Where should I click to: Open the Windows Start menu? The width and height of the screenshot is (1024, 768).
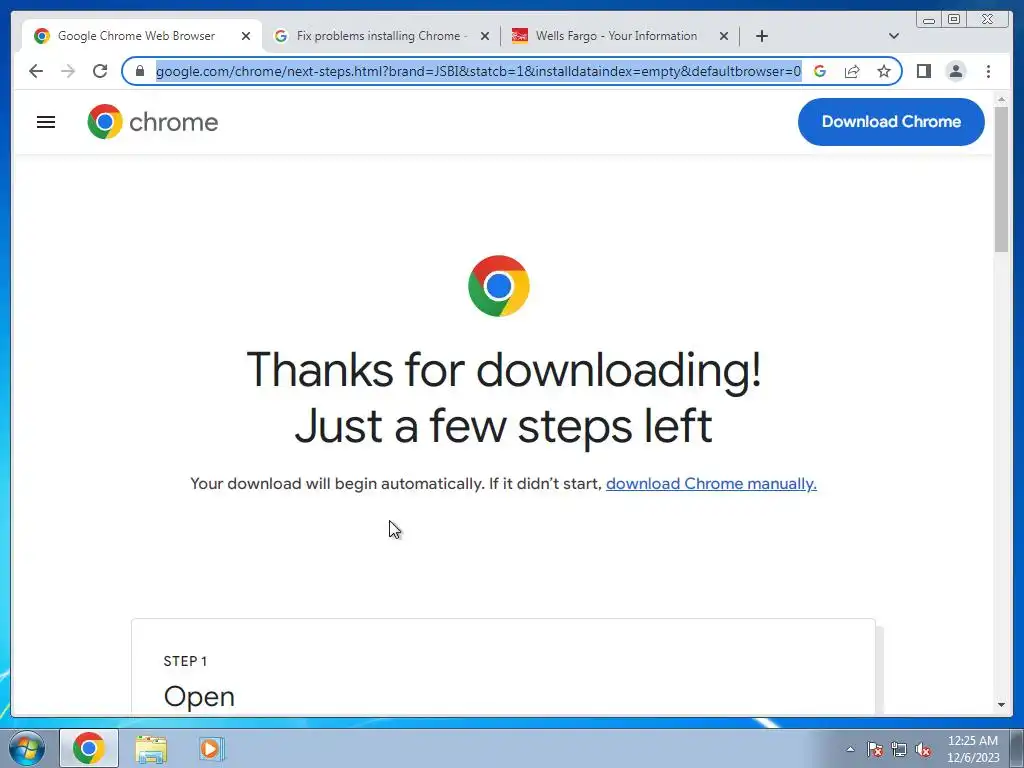pos(27,748)
